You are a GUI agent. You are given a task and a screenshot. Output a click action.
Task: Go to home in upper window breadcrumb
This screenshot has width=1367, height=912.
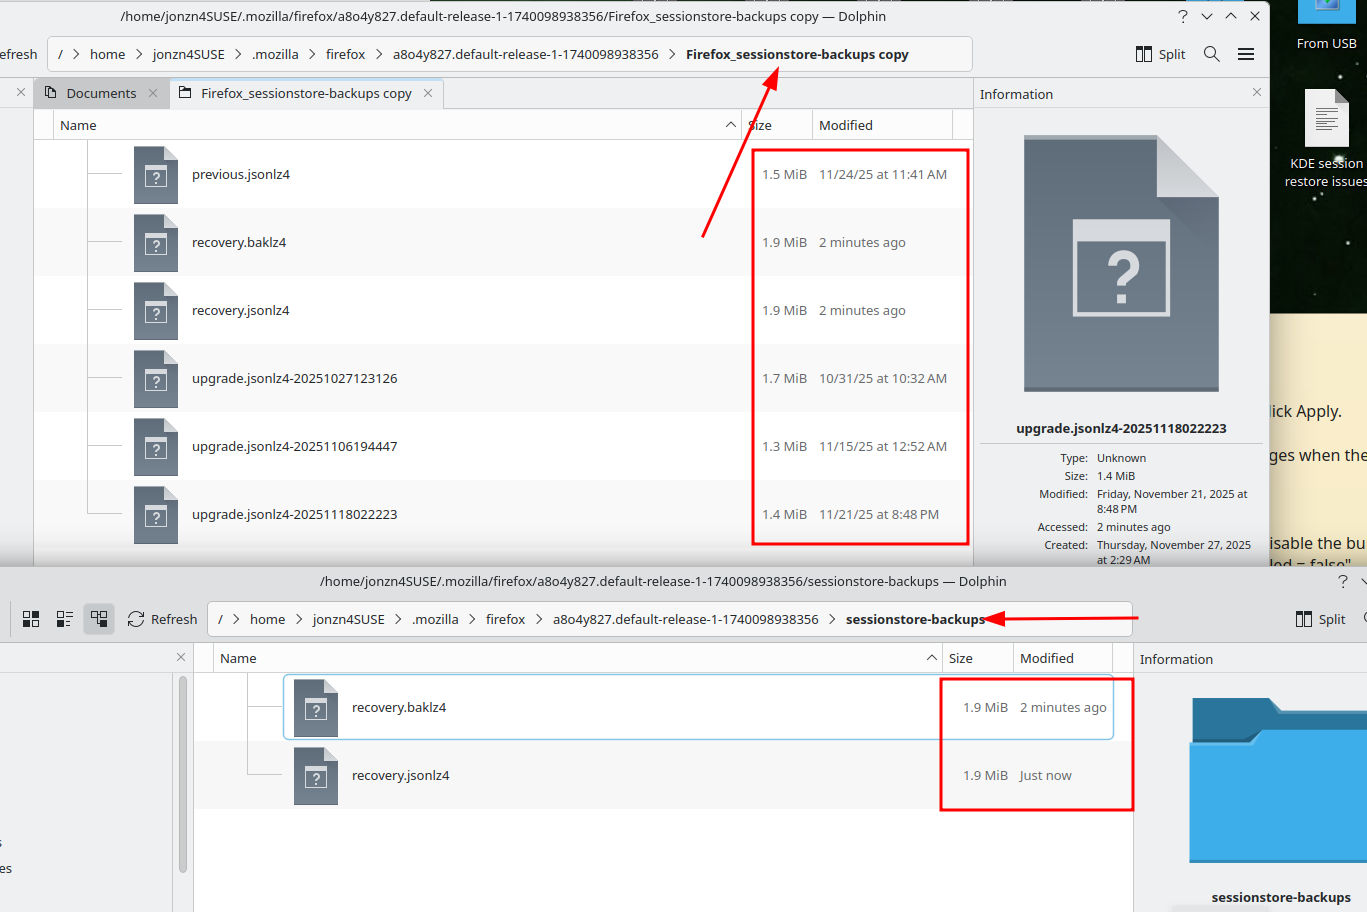pos(108,54)
